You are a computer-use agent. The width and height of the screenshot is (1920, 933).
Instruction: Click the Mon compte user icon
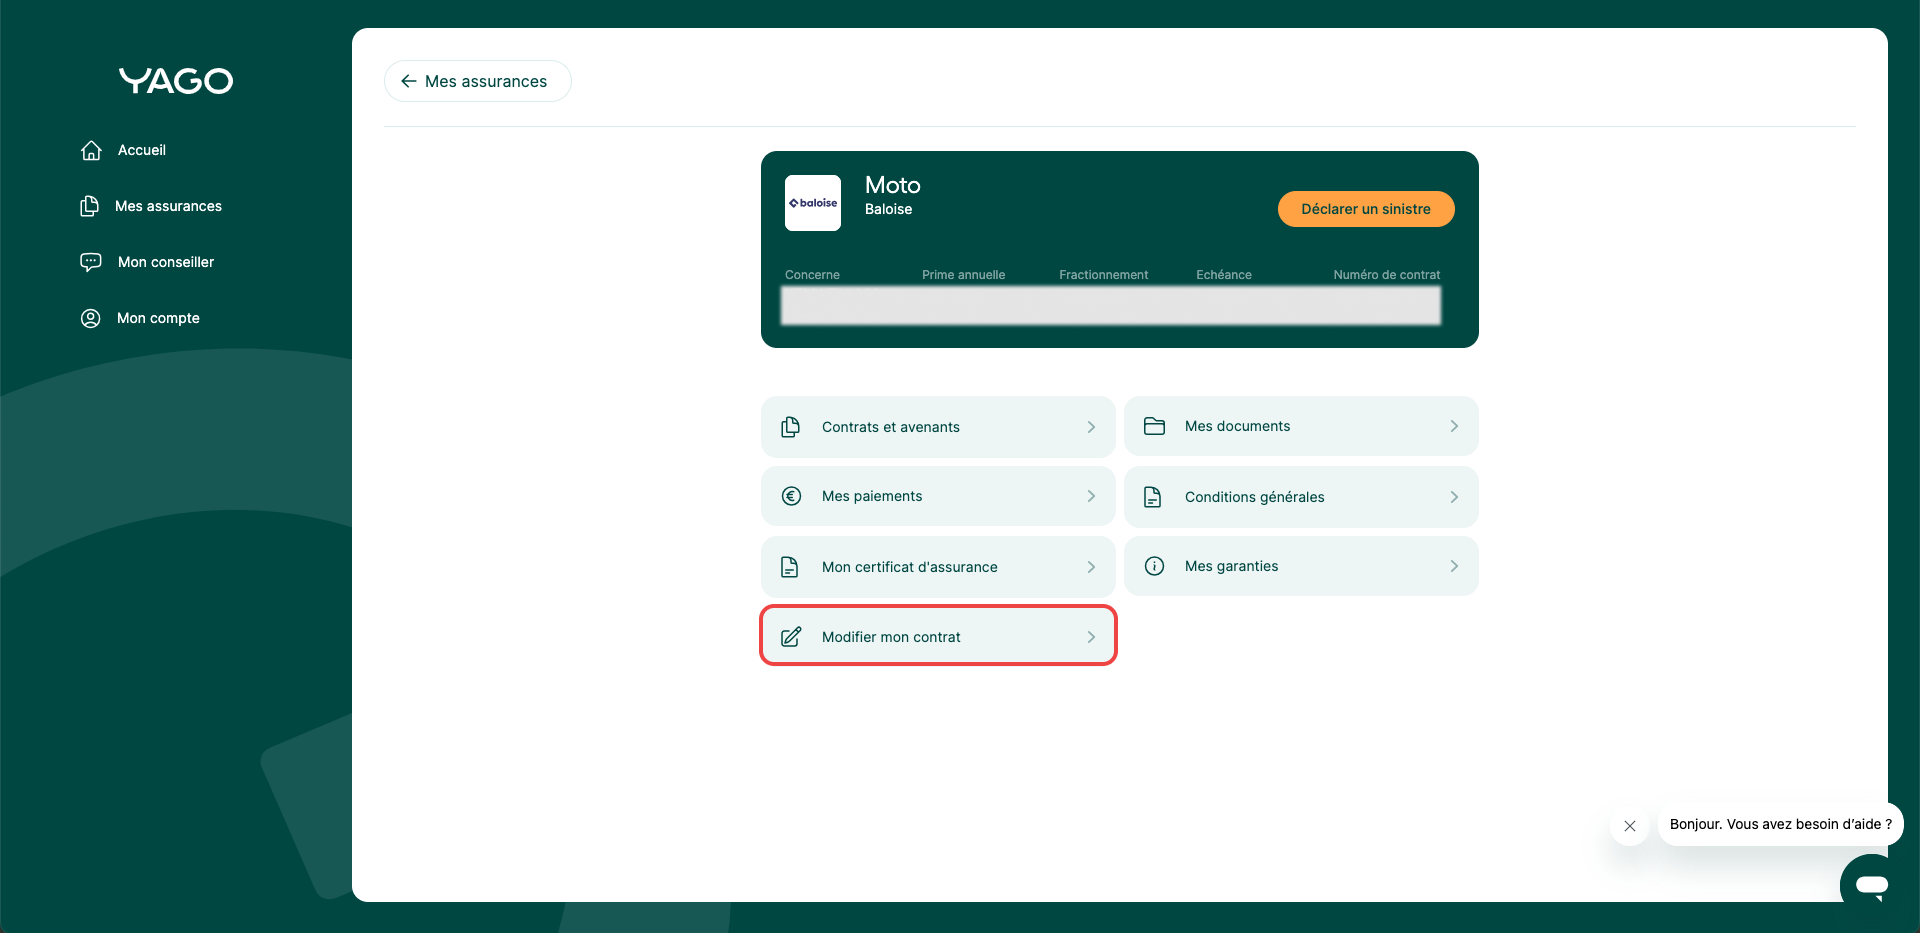coord(91,318)
